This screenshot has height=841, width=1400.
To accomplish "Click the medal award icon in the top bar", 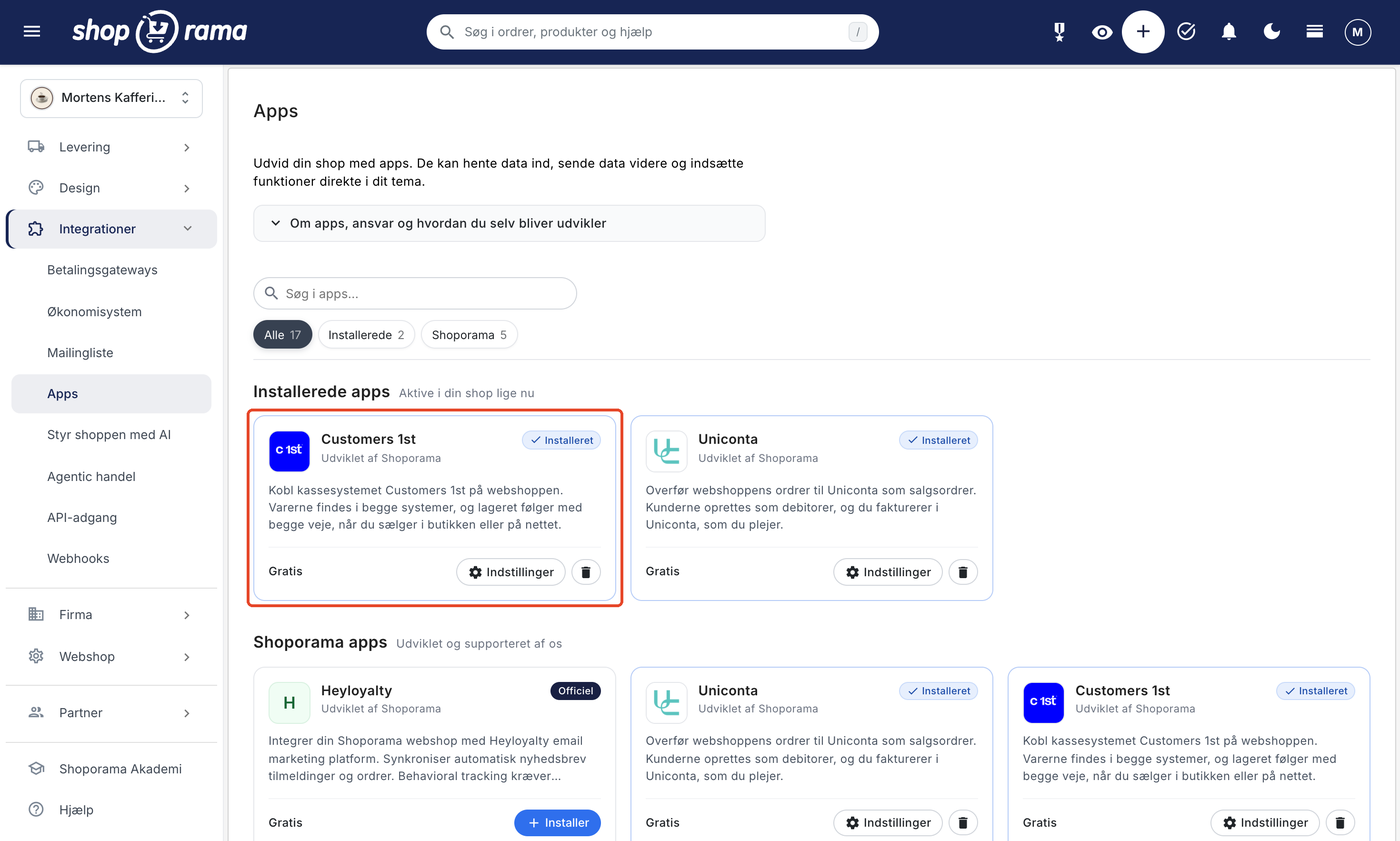I will pos(1059,32).
